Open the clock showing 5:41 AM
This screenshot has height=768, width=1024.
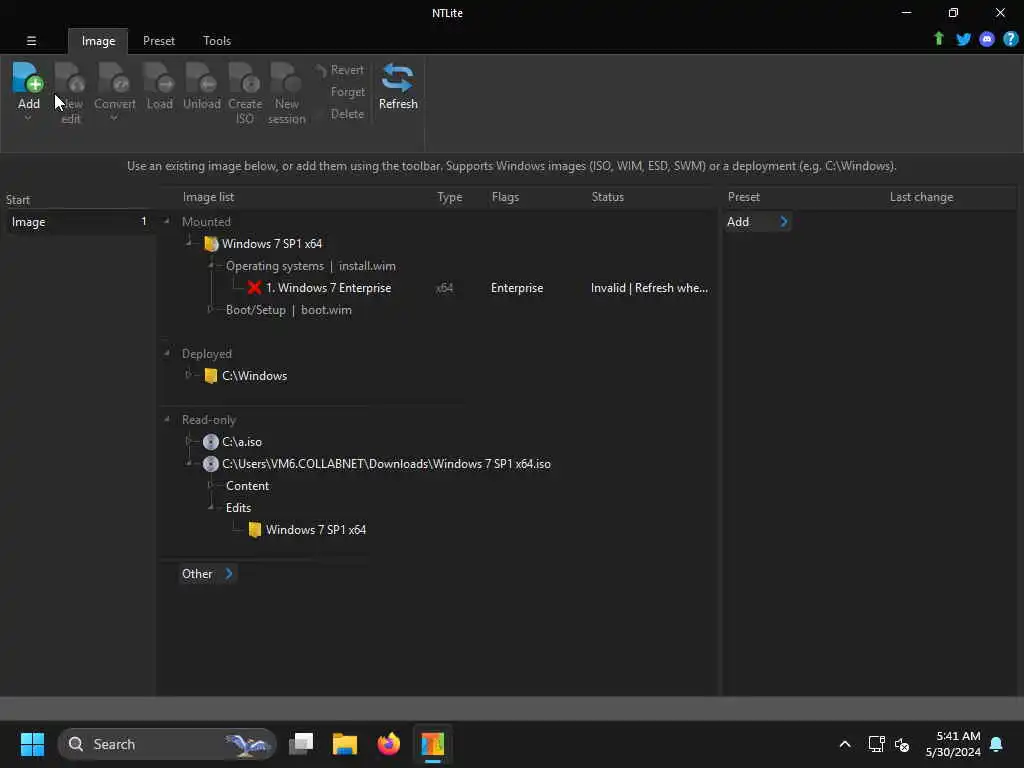[953, 744]
